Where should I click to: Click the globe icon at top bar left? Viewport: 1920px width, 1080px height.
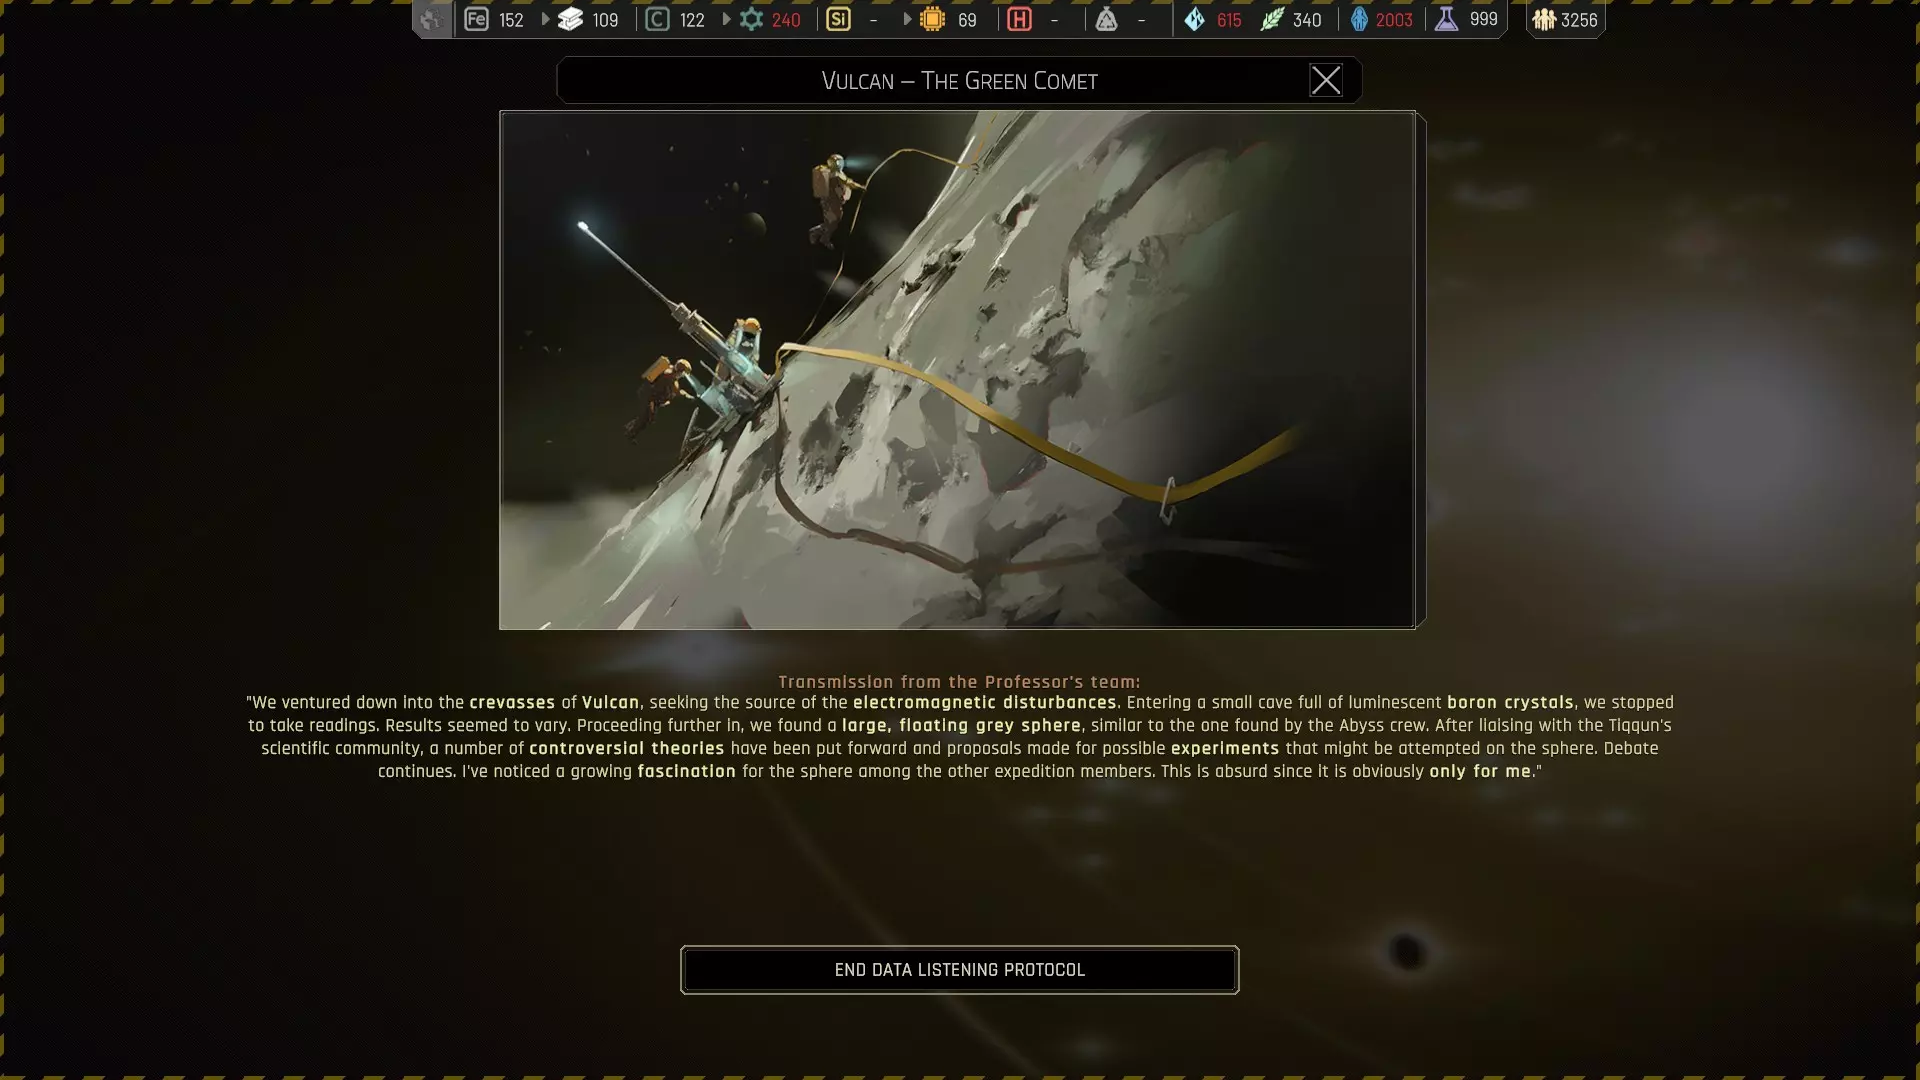point(431,19)
